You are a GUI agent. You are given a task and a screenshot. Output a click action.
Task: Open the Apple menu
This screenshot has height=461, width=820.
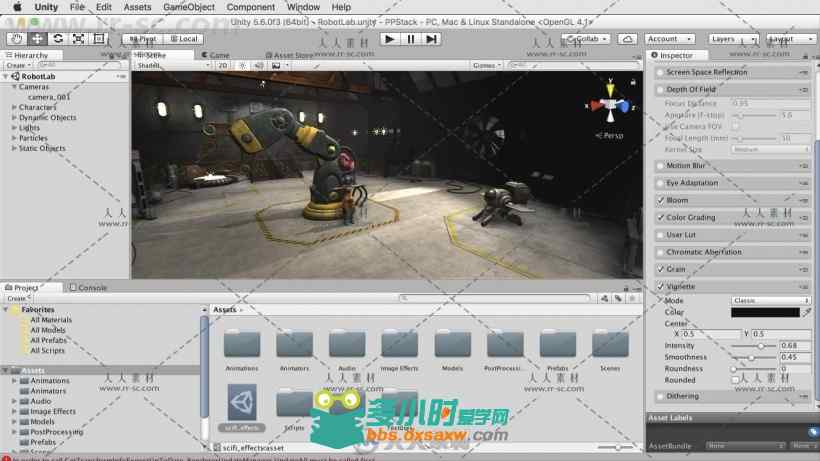click(17, 7)
